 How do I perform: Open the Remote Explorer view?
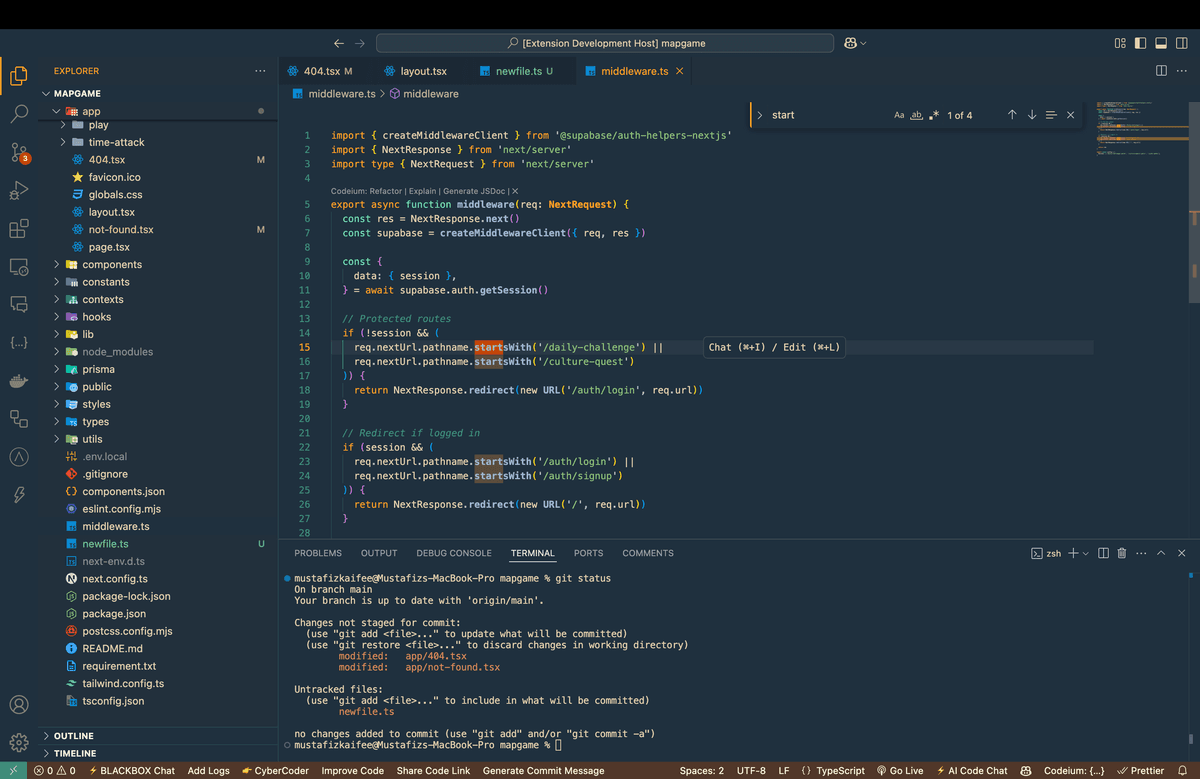coord(18,267)
